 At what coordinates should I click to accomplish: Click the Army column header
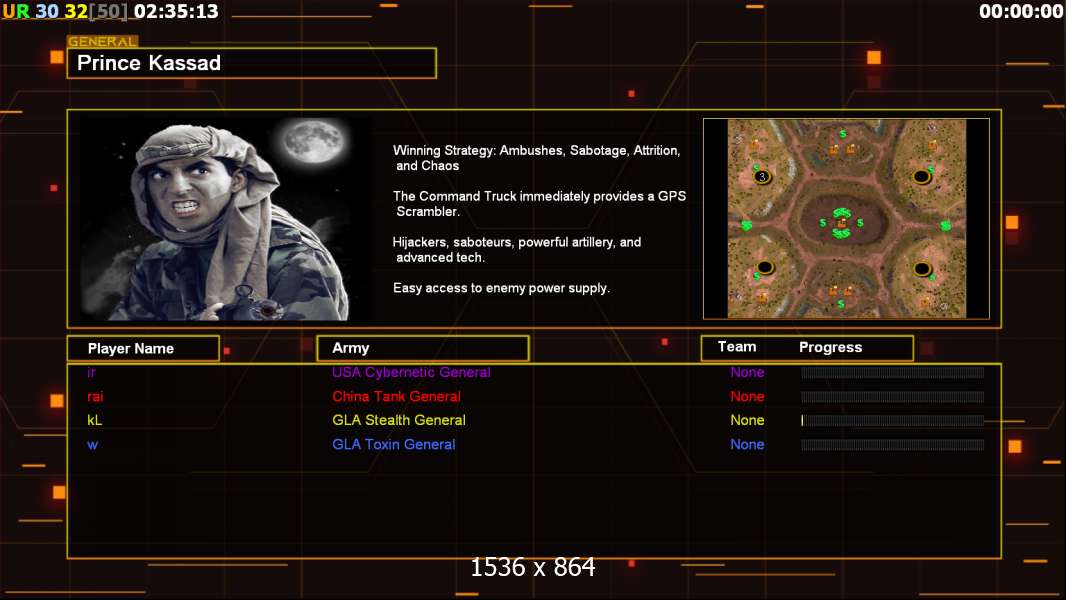[423, 348]
